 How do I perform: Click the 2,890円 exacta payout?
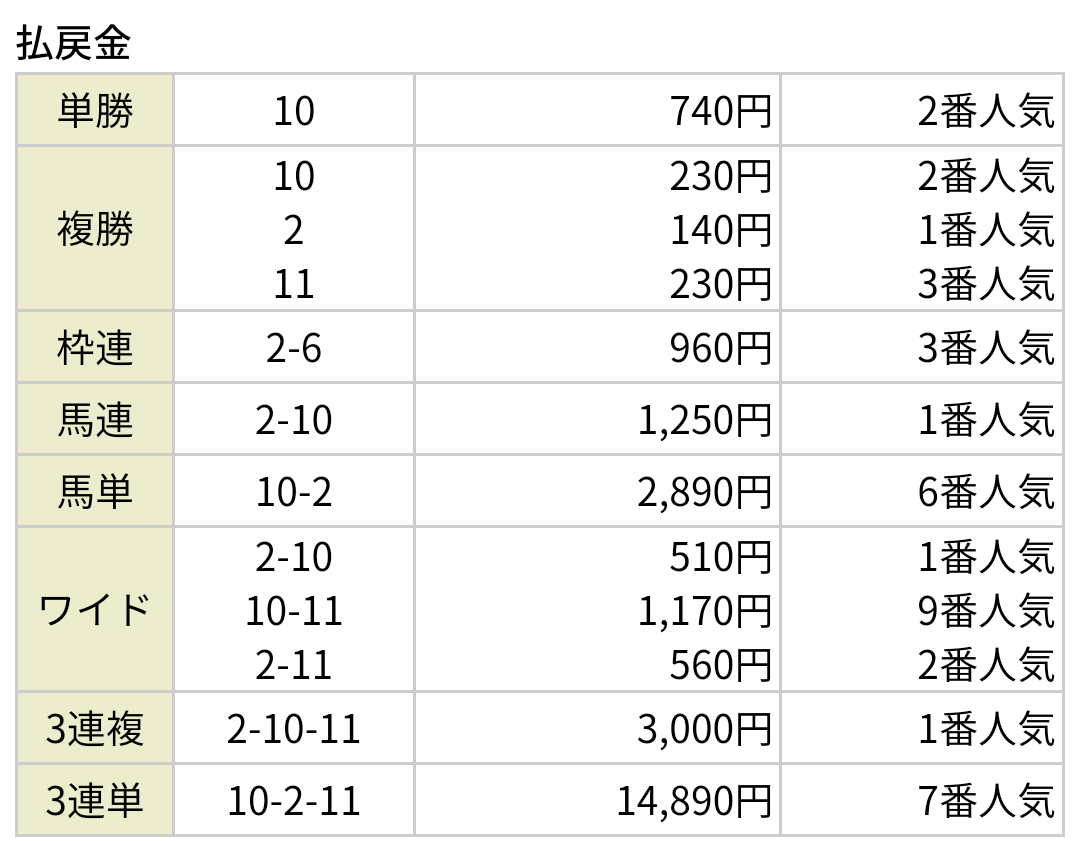(705, 492)
